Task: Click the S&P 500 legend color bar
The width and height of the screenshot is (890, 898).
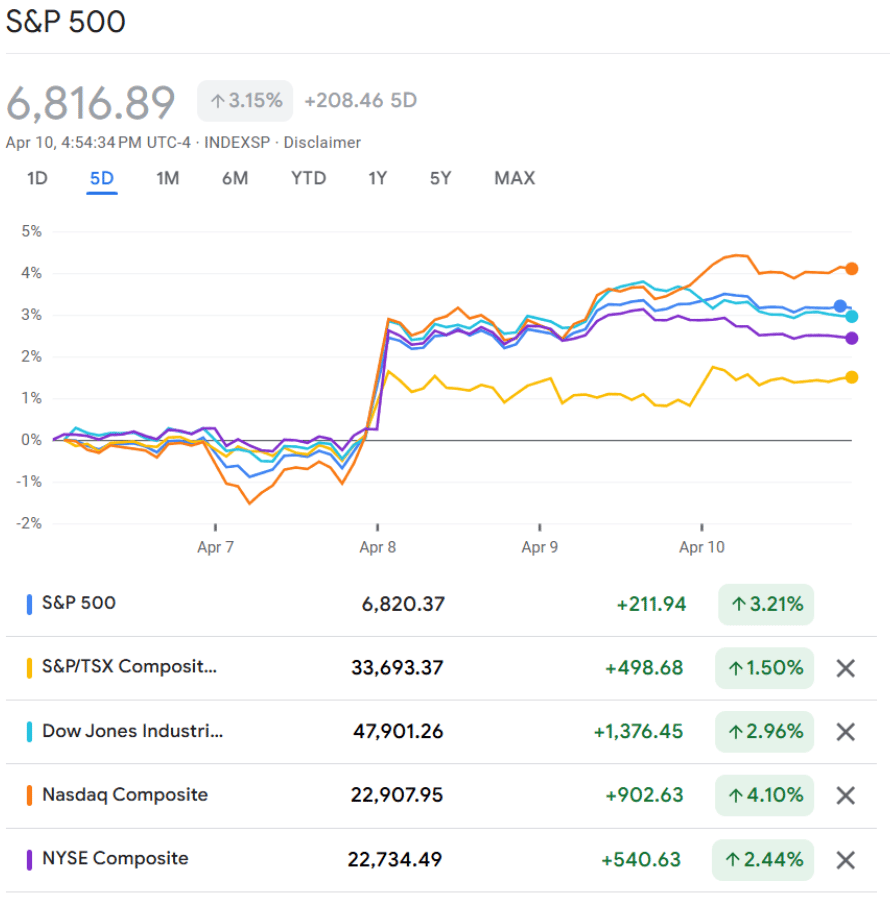Action: click(30, 604)
